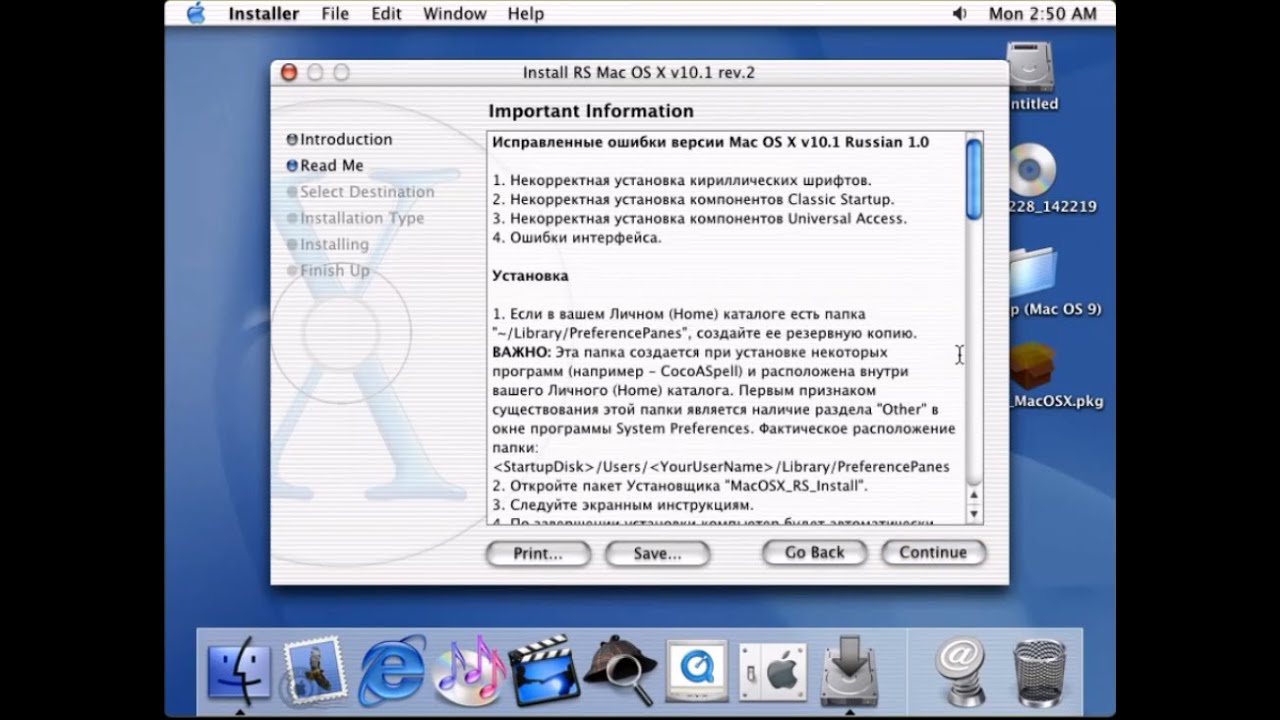Launch Mail from the Dock
1280x720 pixels.
pos(314,669)
